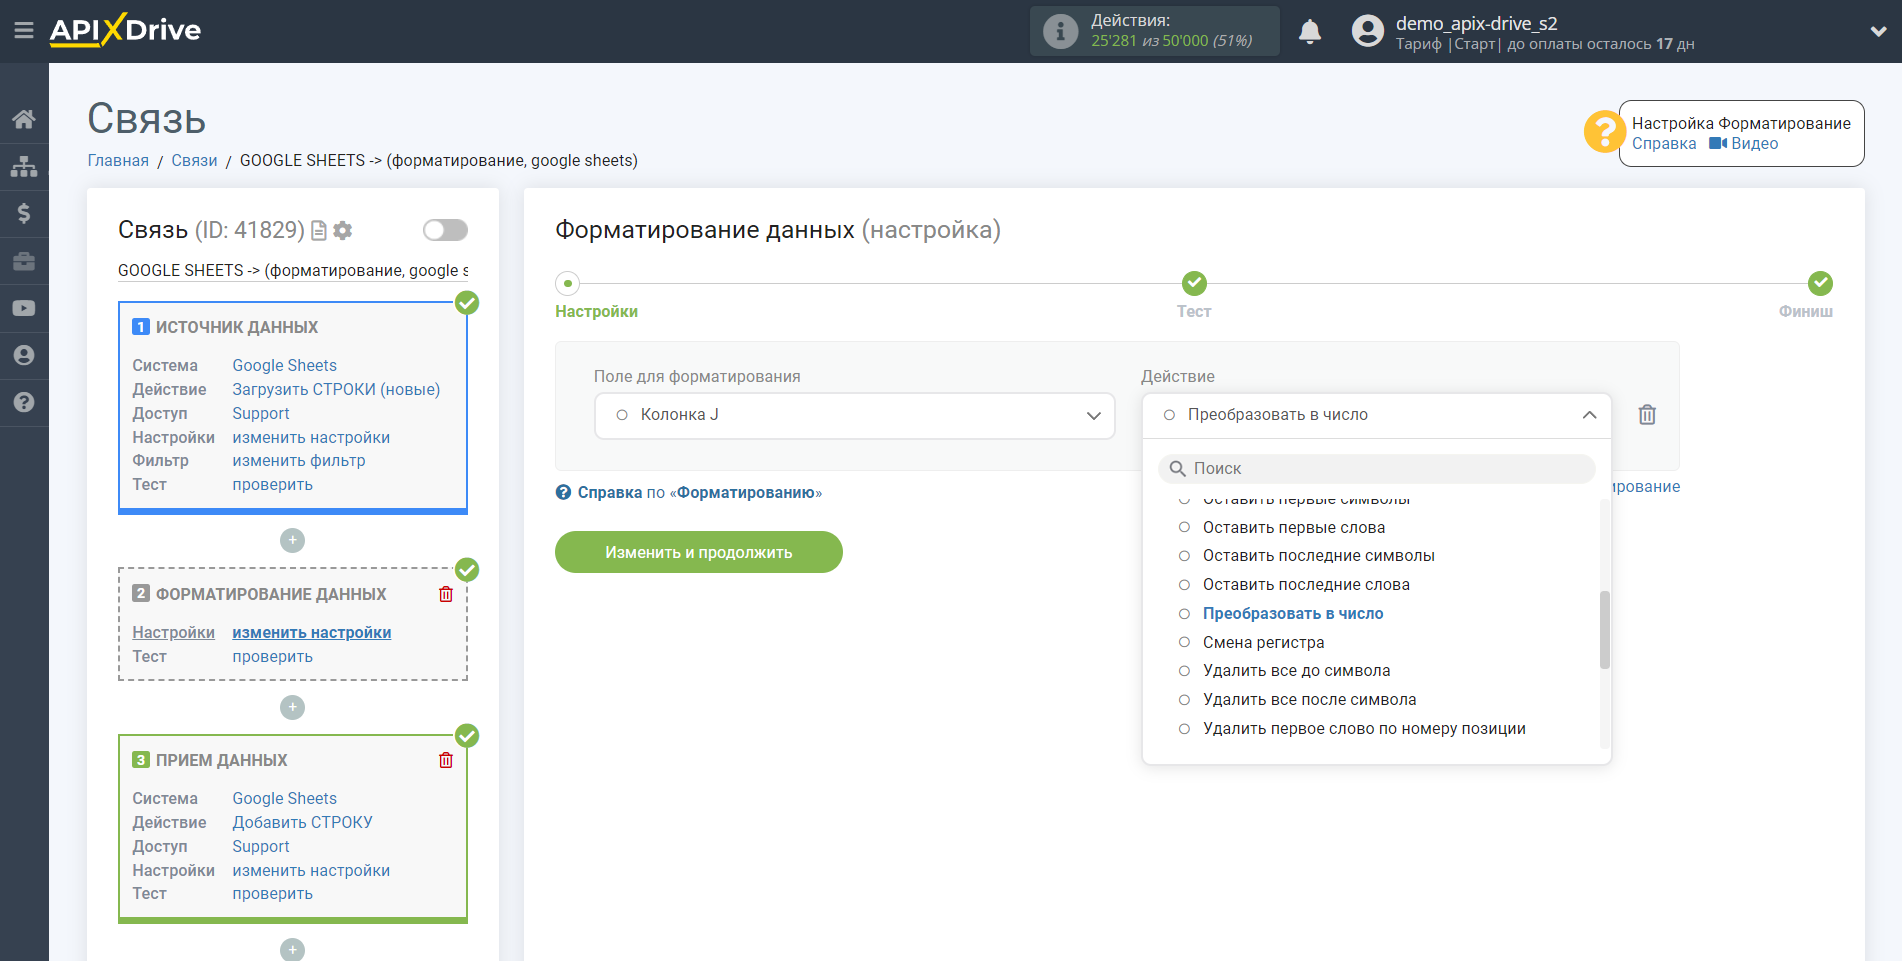Open the Видео link in help box

1754,144
